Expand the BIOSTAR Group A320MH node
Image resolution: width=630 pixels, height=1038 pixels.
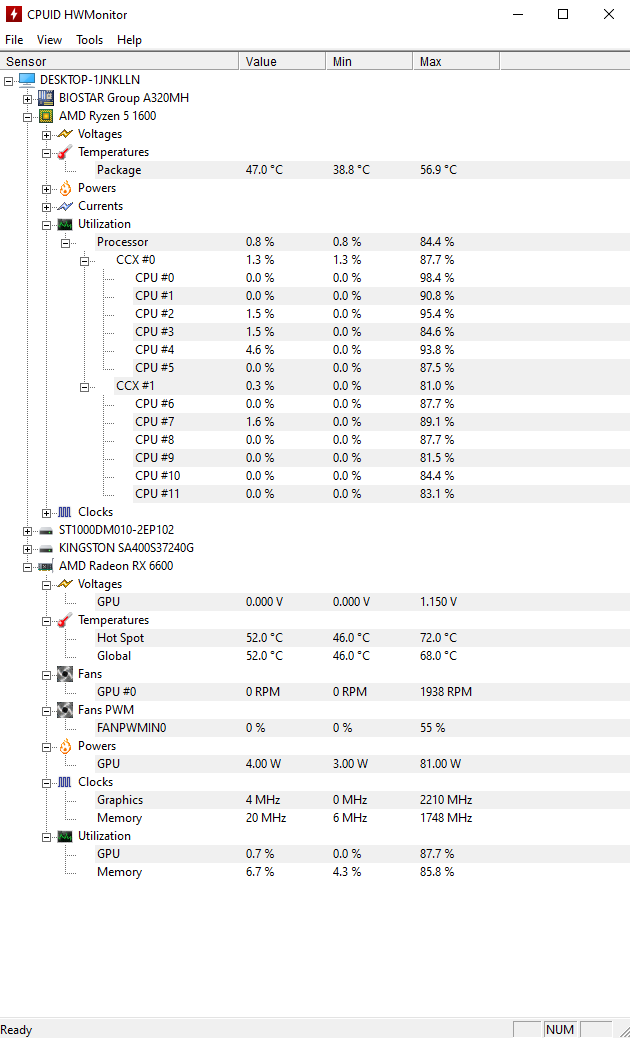click(27, 99)
